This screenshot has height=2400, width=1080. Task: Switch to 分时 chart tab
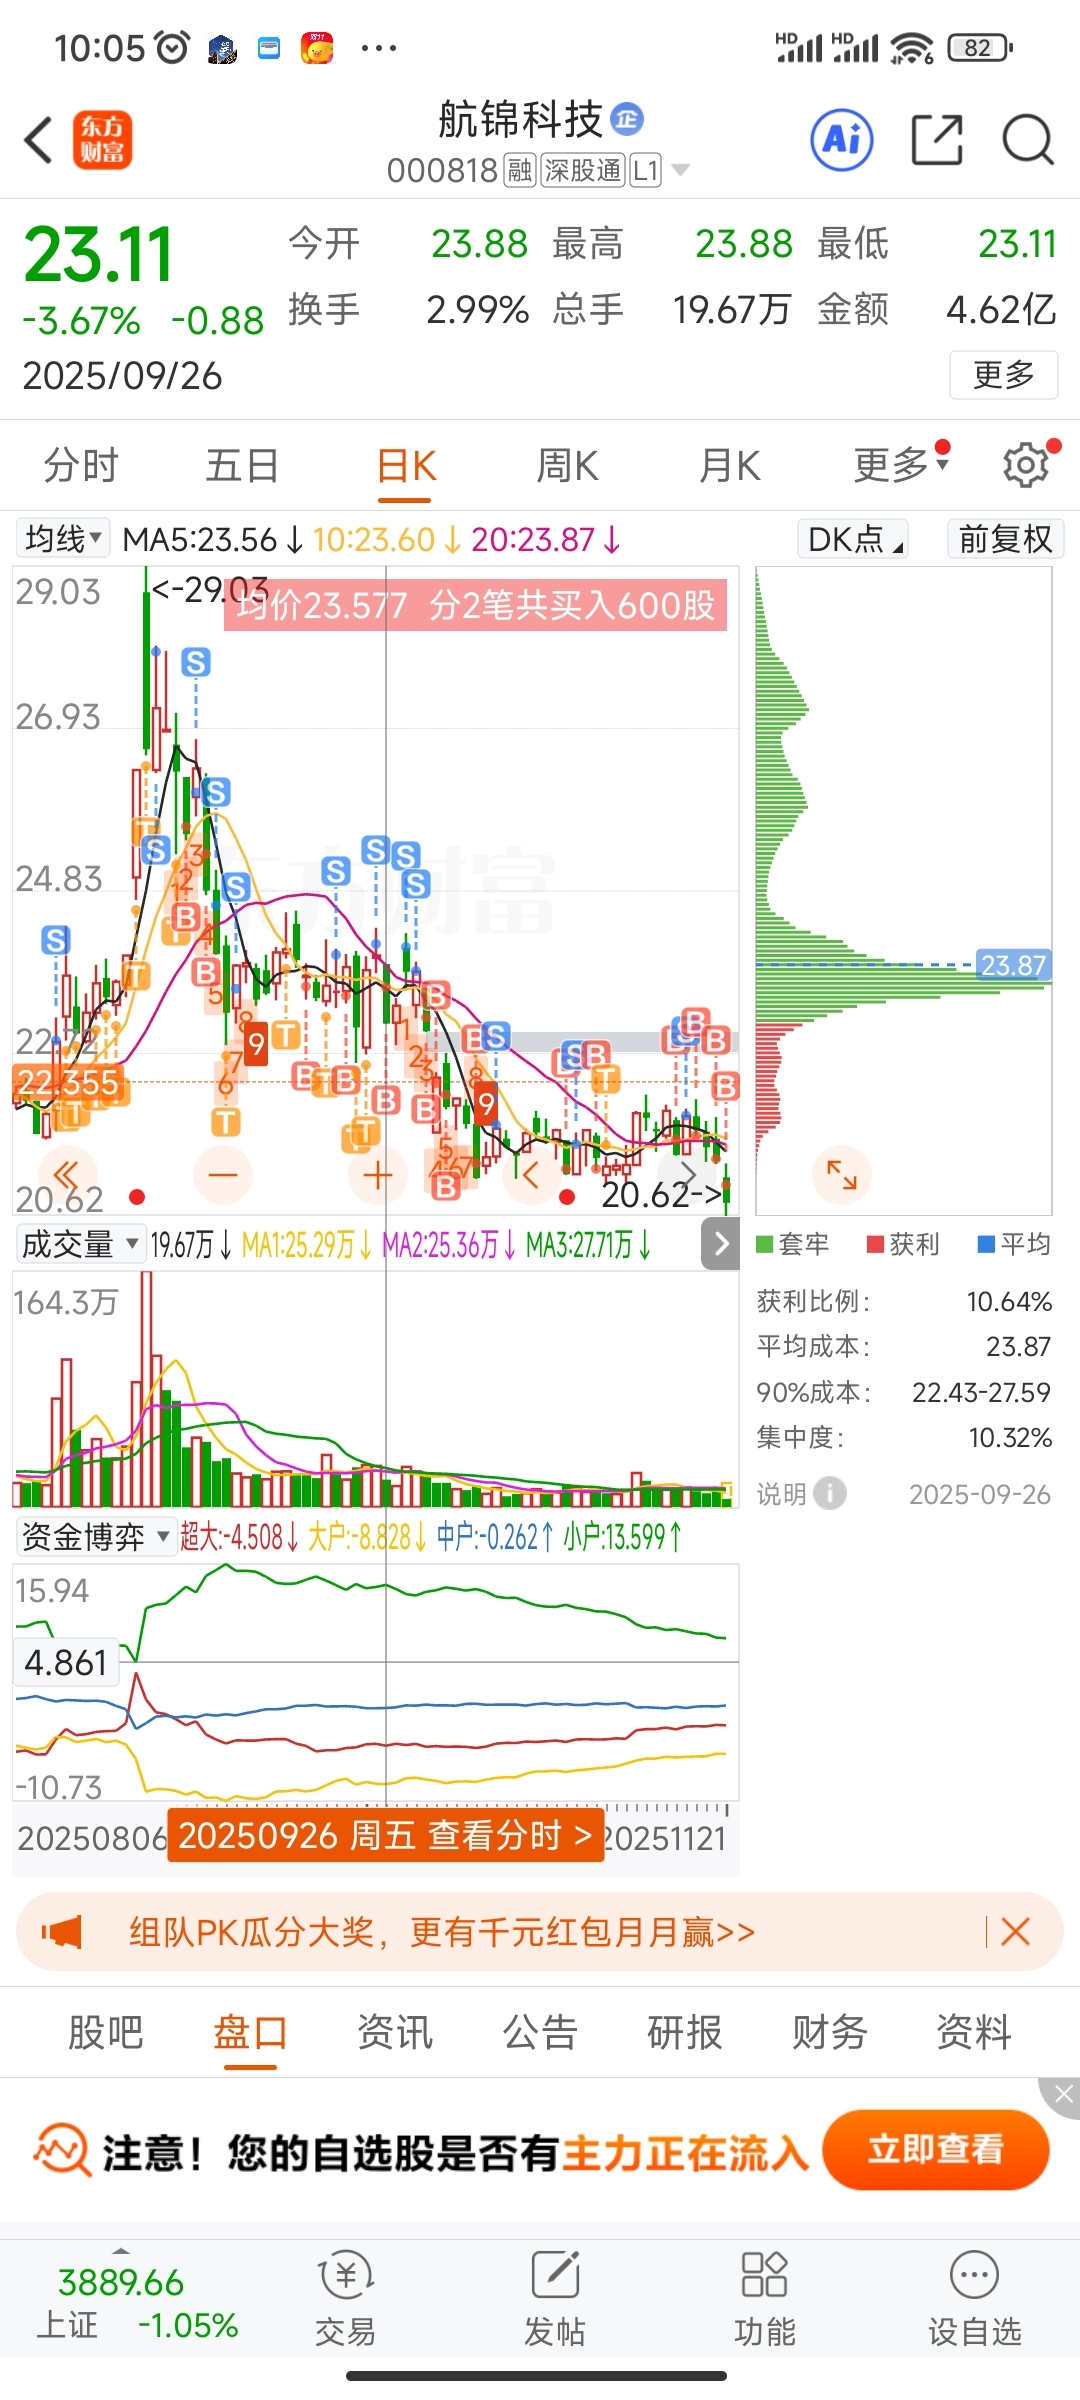point(81,466)
